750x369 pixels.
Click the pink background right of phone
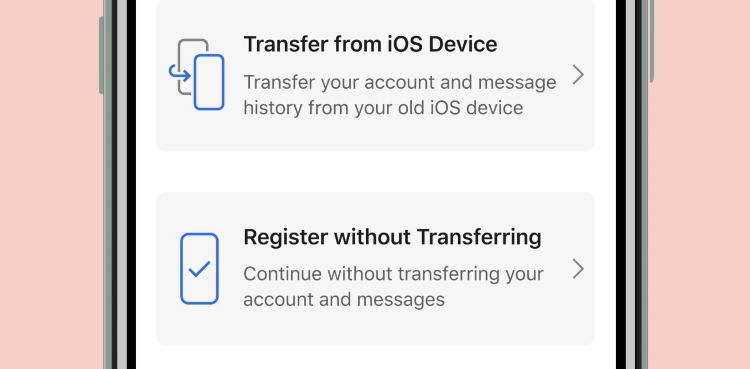[x=701, y=184]
